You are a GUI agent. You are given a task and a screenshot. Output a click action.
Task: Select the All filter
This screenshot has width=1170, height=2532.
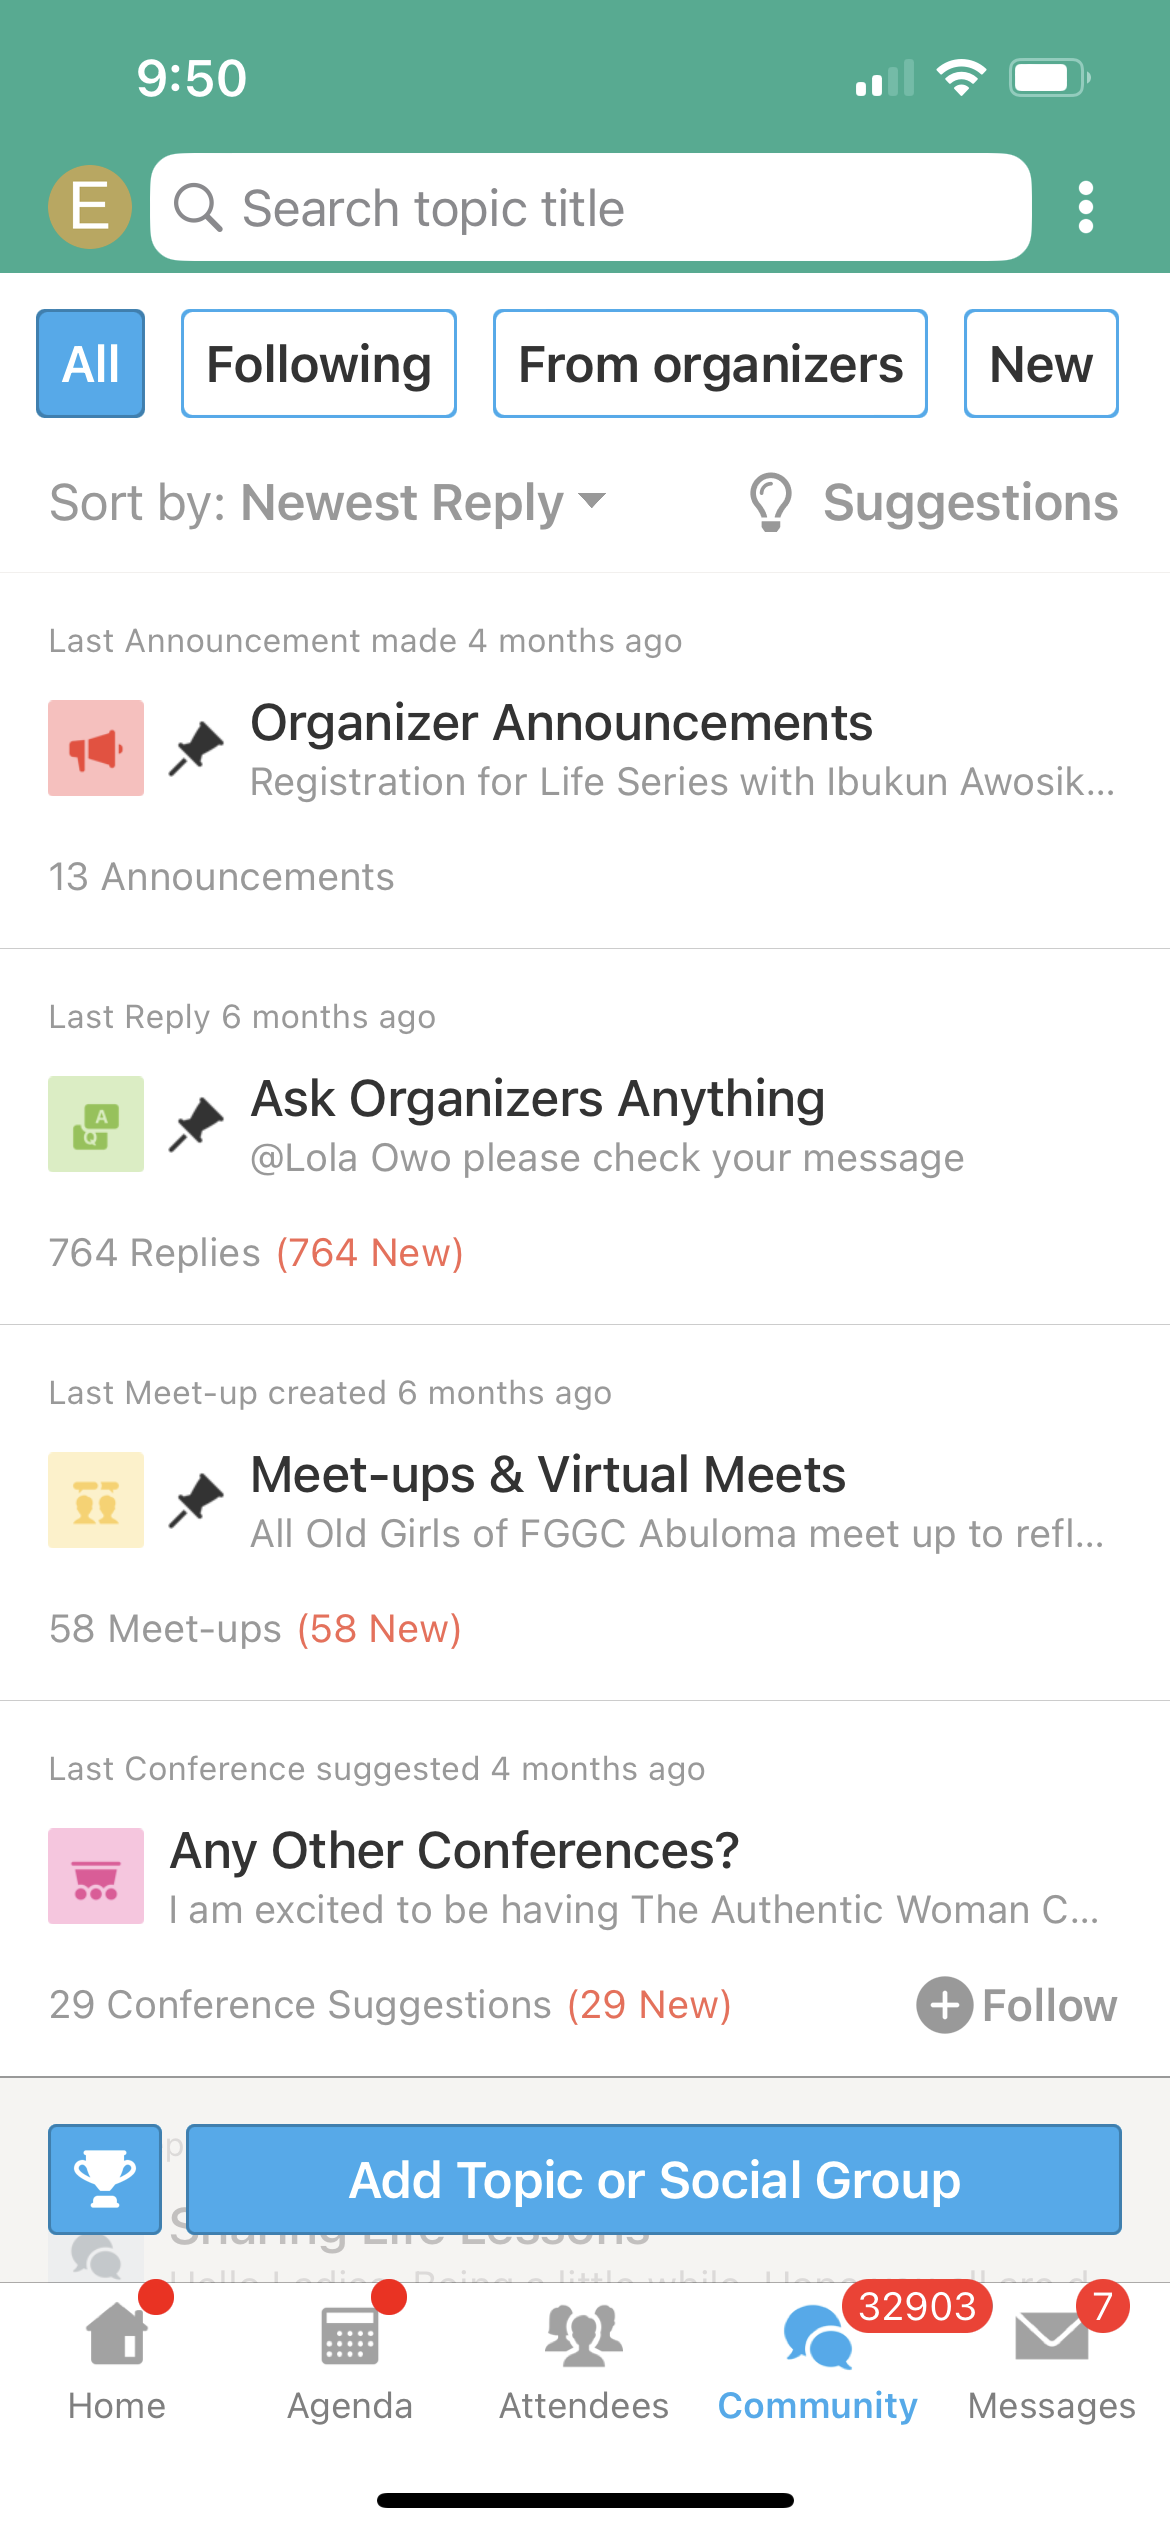[x=91, y=364]
